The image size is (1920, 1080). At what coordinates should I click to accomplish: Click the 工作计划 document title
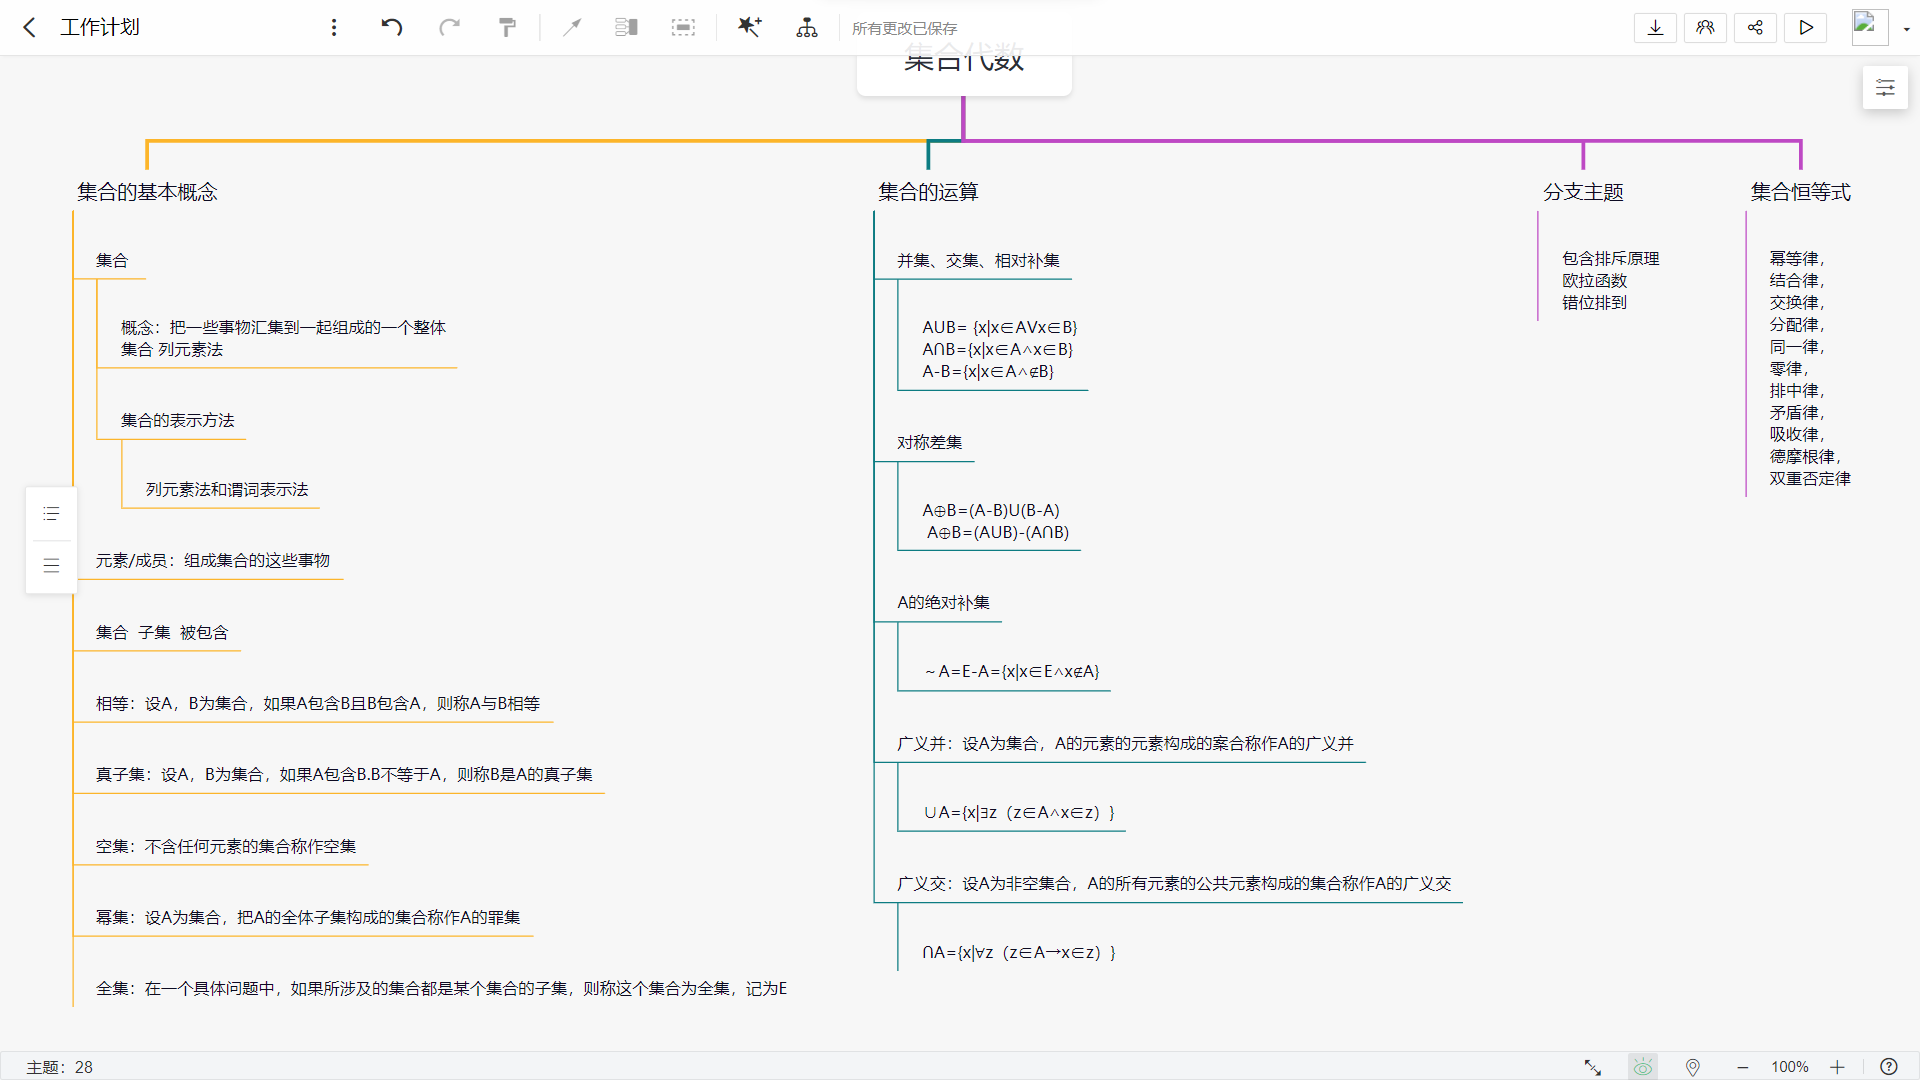point(100,27)
